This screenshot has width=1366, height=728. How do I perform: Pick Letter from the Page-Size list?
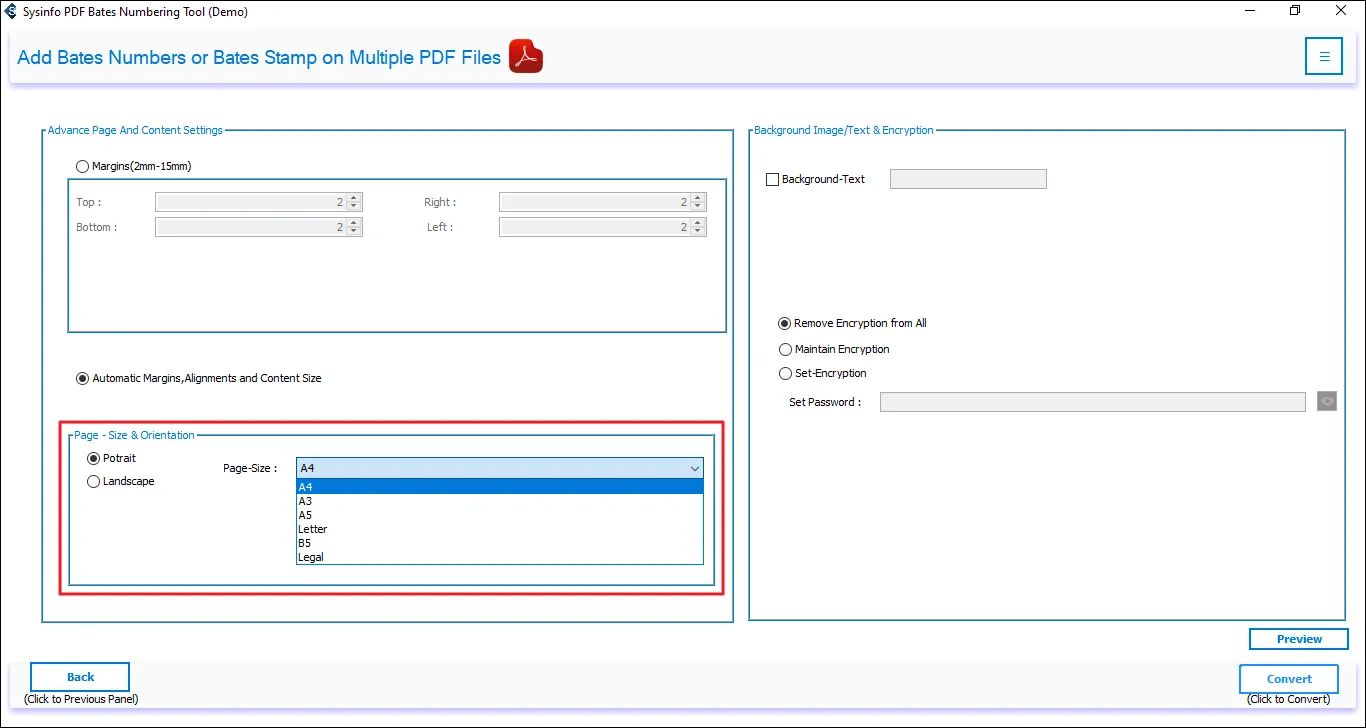click(500, 529)
